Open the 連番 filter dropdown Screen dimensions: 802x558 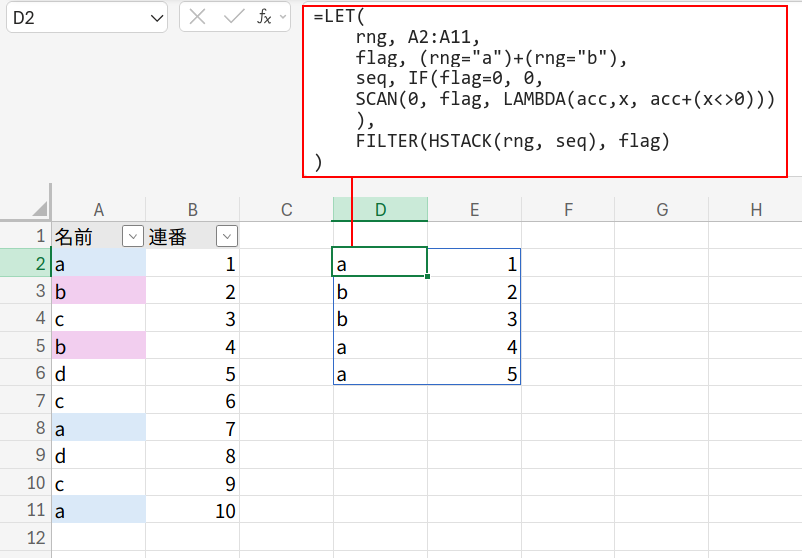(227, 237)
